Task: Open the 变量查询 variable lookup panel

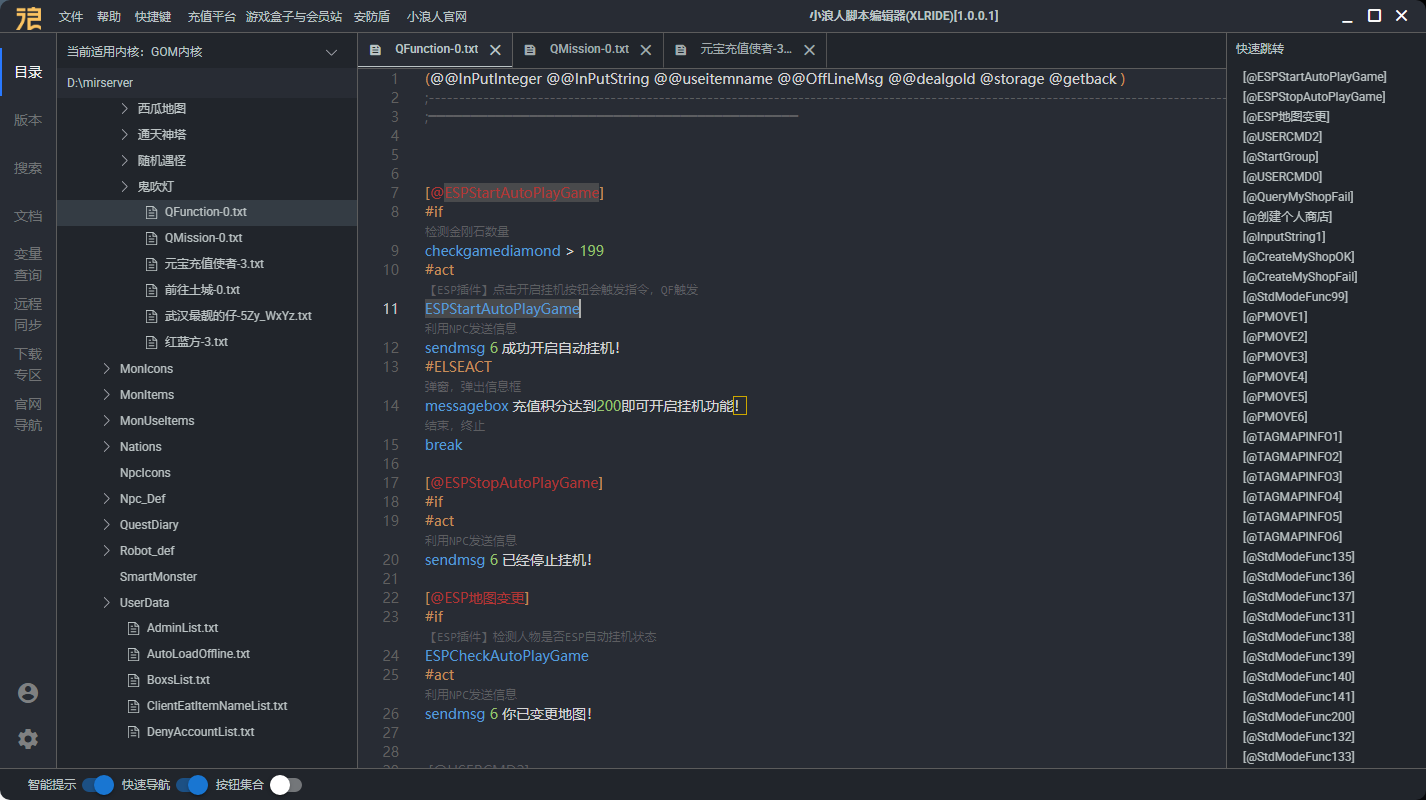Action: click(x=27, y=264)
